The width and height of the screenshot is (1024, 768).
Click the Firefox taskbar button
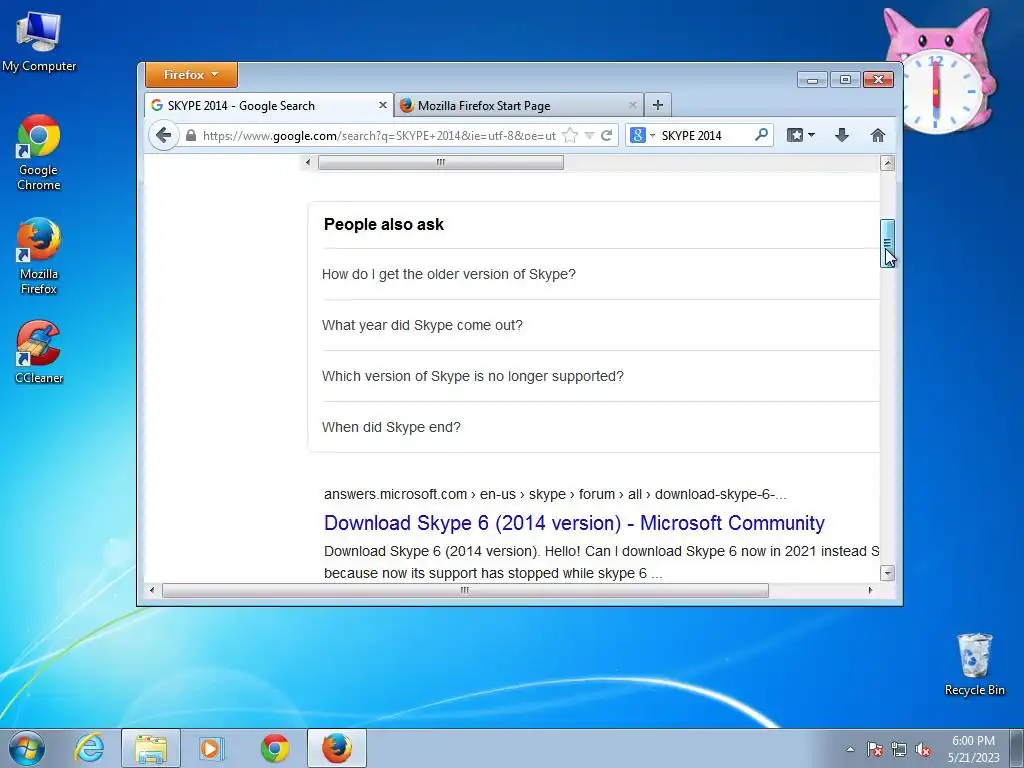click(x=337, y=748)
